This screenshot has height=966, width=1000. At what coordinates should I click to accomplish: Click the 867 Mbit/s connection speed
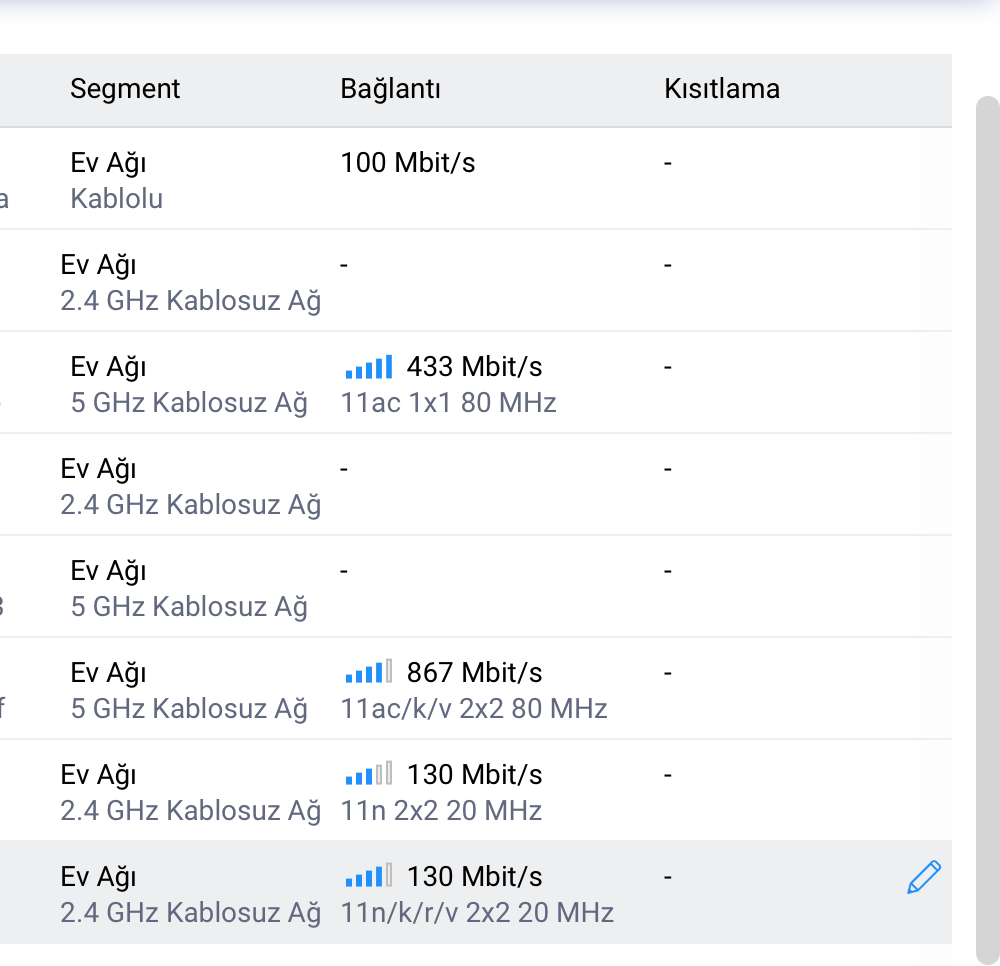click(x=474, y=673)
